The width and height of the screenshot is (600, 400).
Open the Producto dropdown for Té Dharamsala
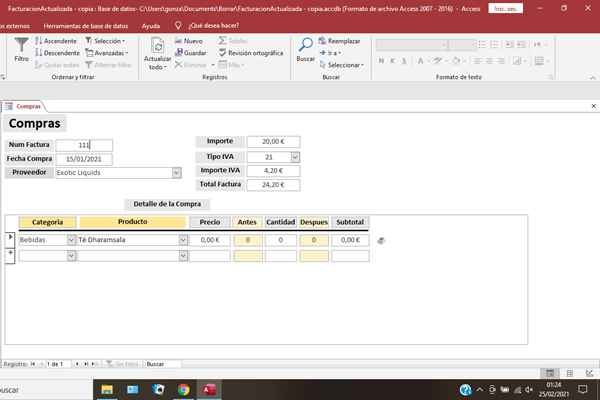click(x=183, y=240)
